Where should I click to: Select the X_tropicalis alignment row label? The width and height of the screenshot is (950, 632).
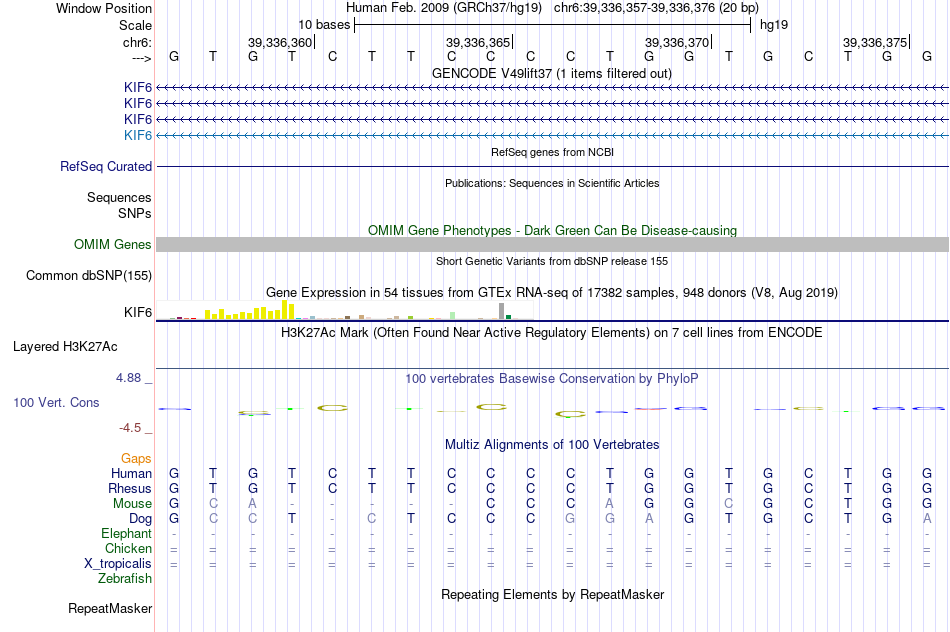[x=118, y=564]
